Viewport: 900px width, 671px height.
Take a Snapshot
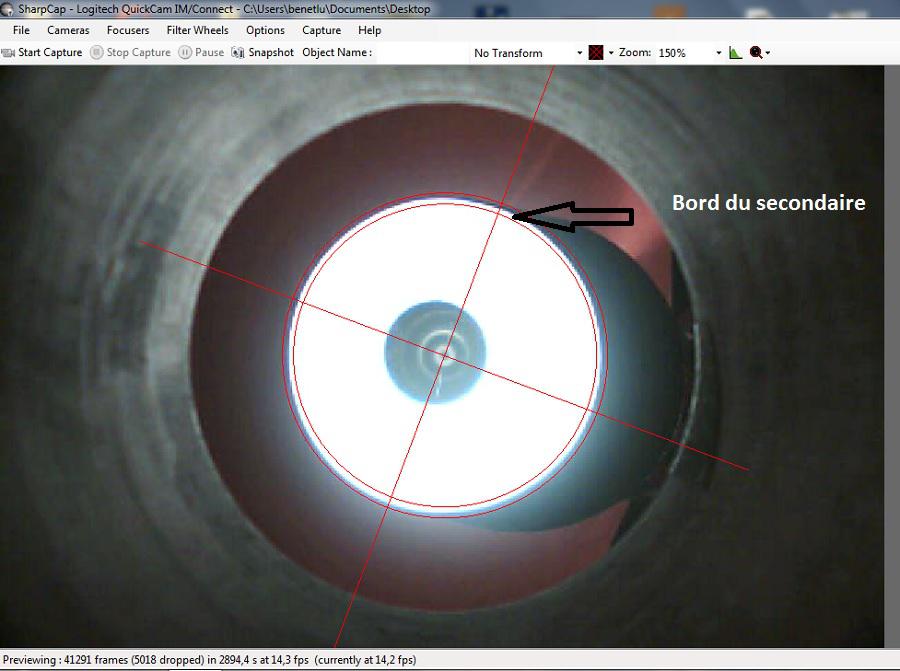click(262, 53)
